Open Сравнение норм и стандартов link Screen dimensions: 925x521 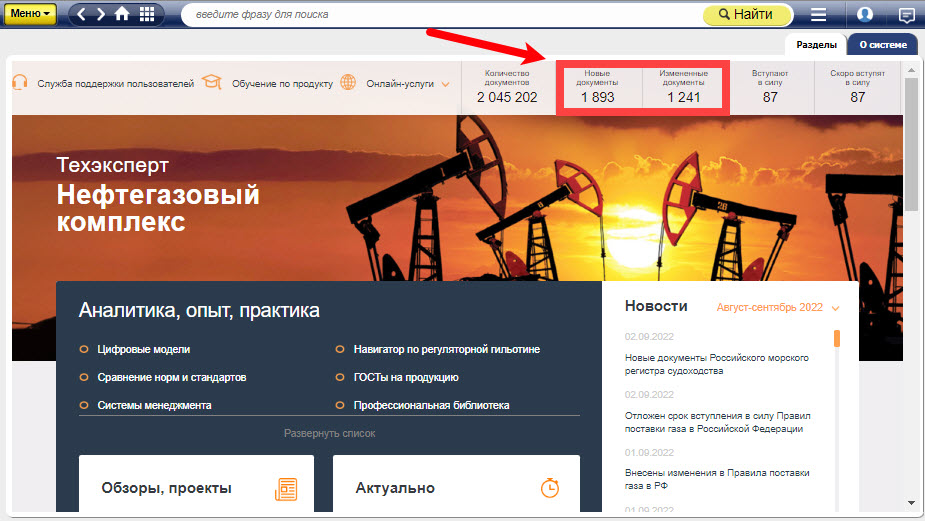point(172,377)
